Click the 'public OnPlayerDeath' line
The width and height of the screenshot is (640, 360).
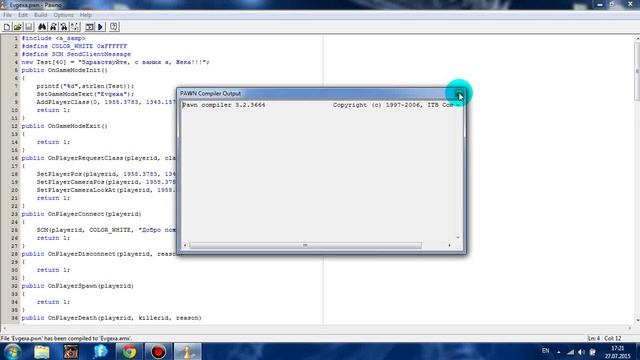[111, 318]
